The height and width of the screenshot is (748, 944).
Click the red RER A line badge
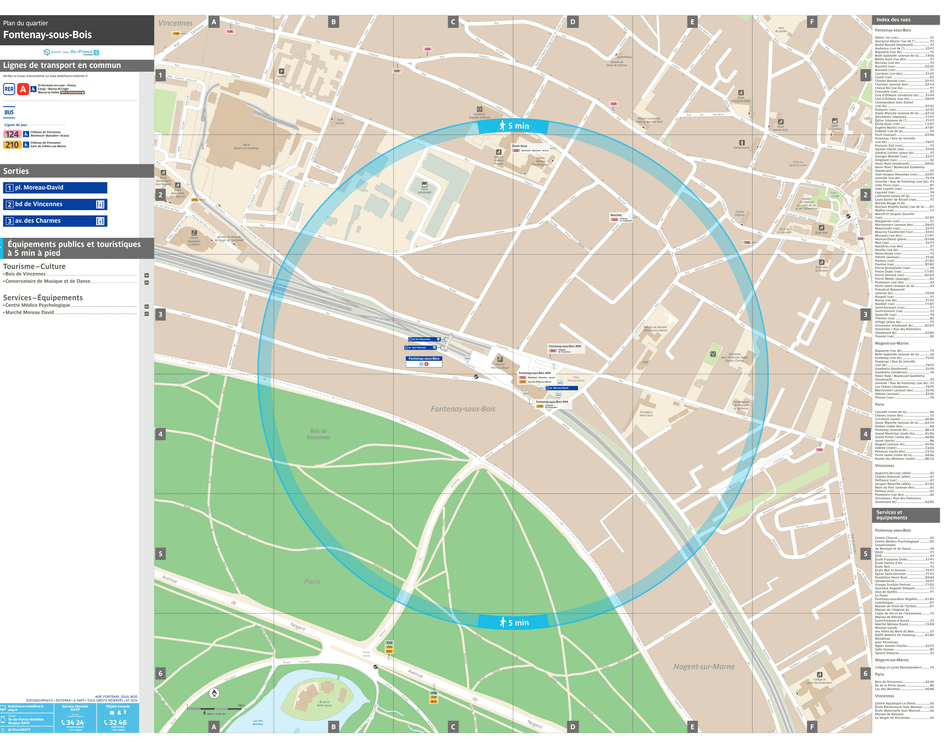[x=21, y=89]
